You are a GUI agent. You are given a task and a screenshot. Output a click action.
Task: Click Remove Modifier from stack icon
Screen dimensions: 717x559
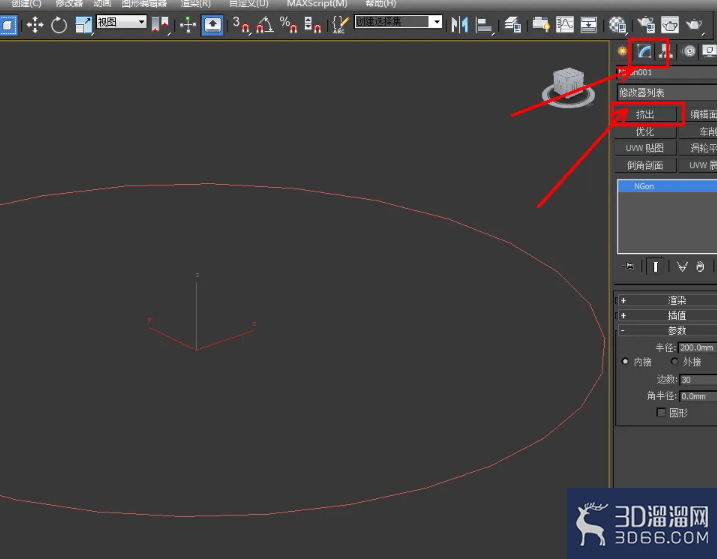701,266
